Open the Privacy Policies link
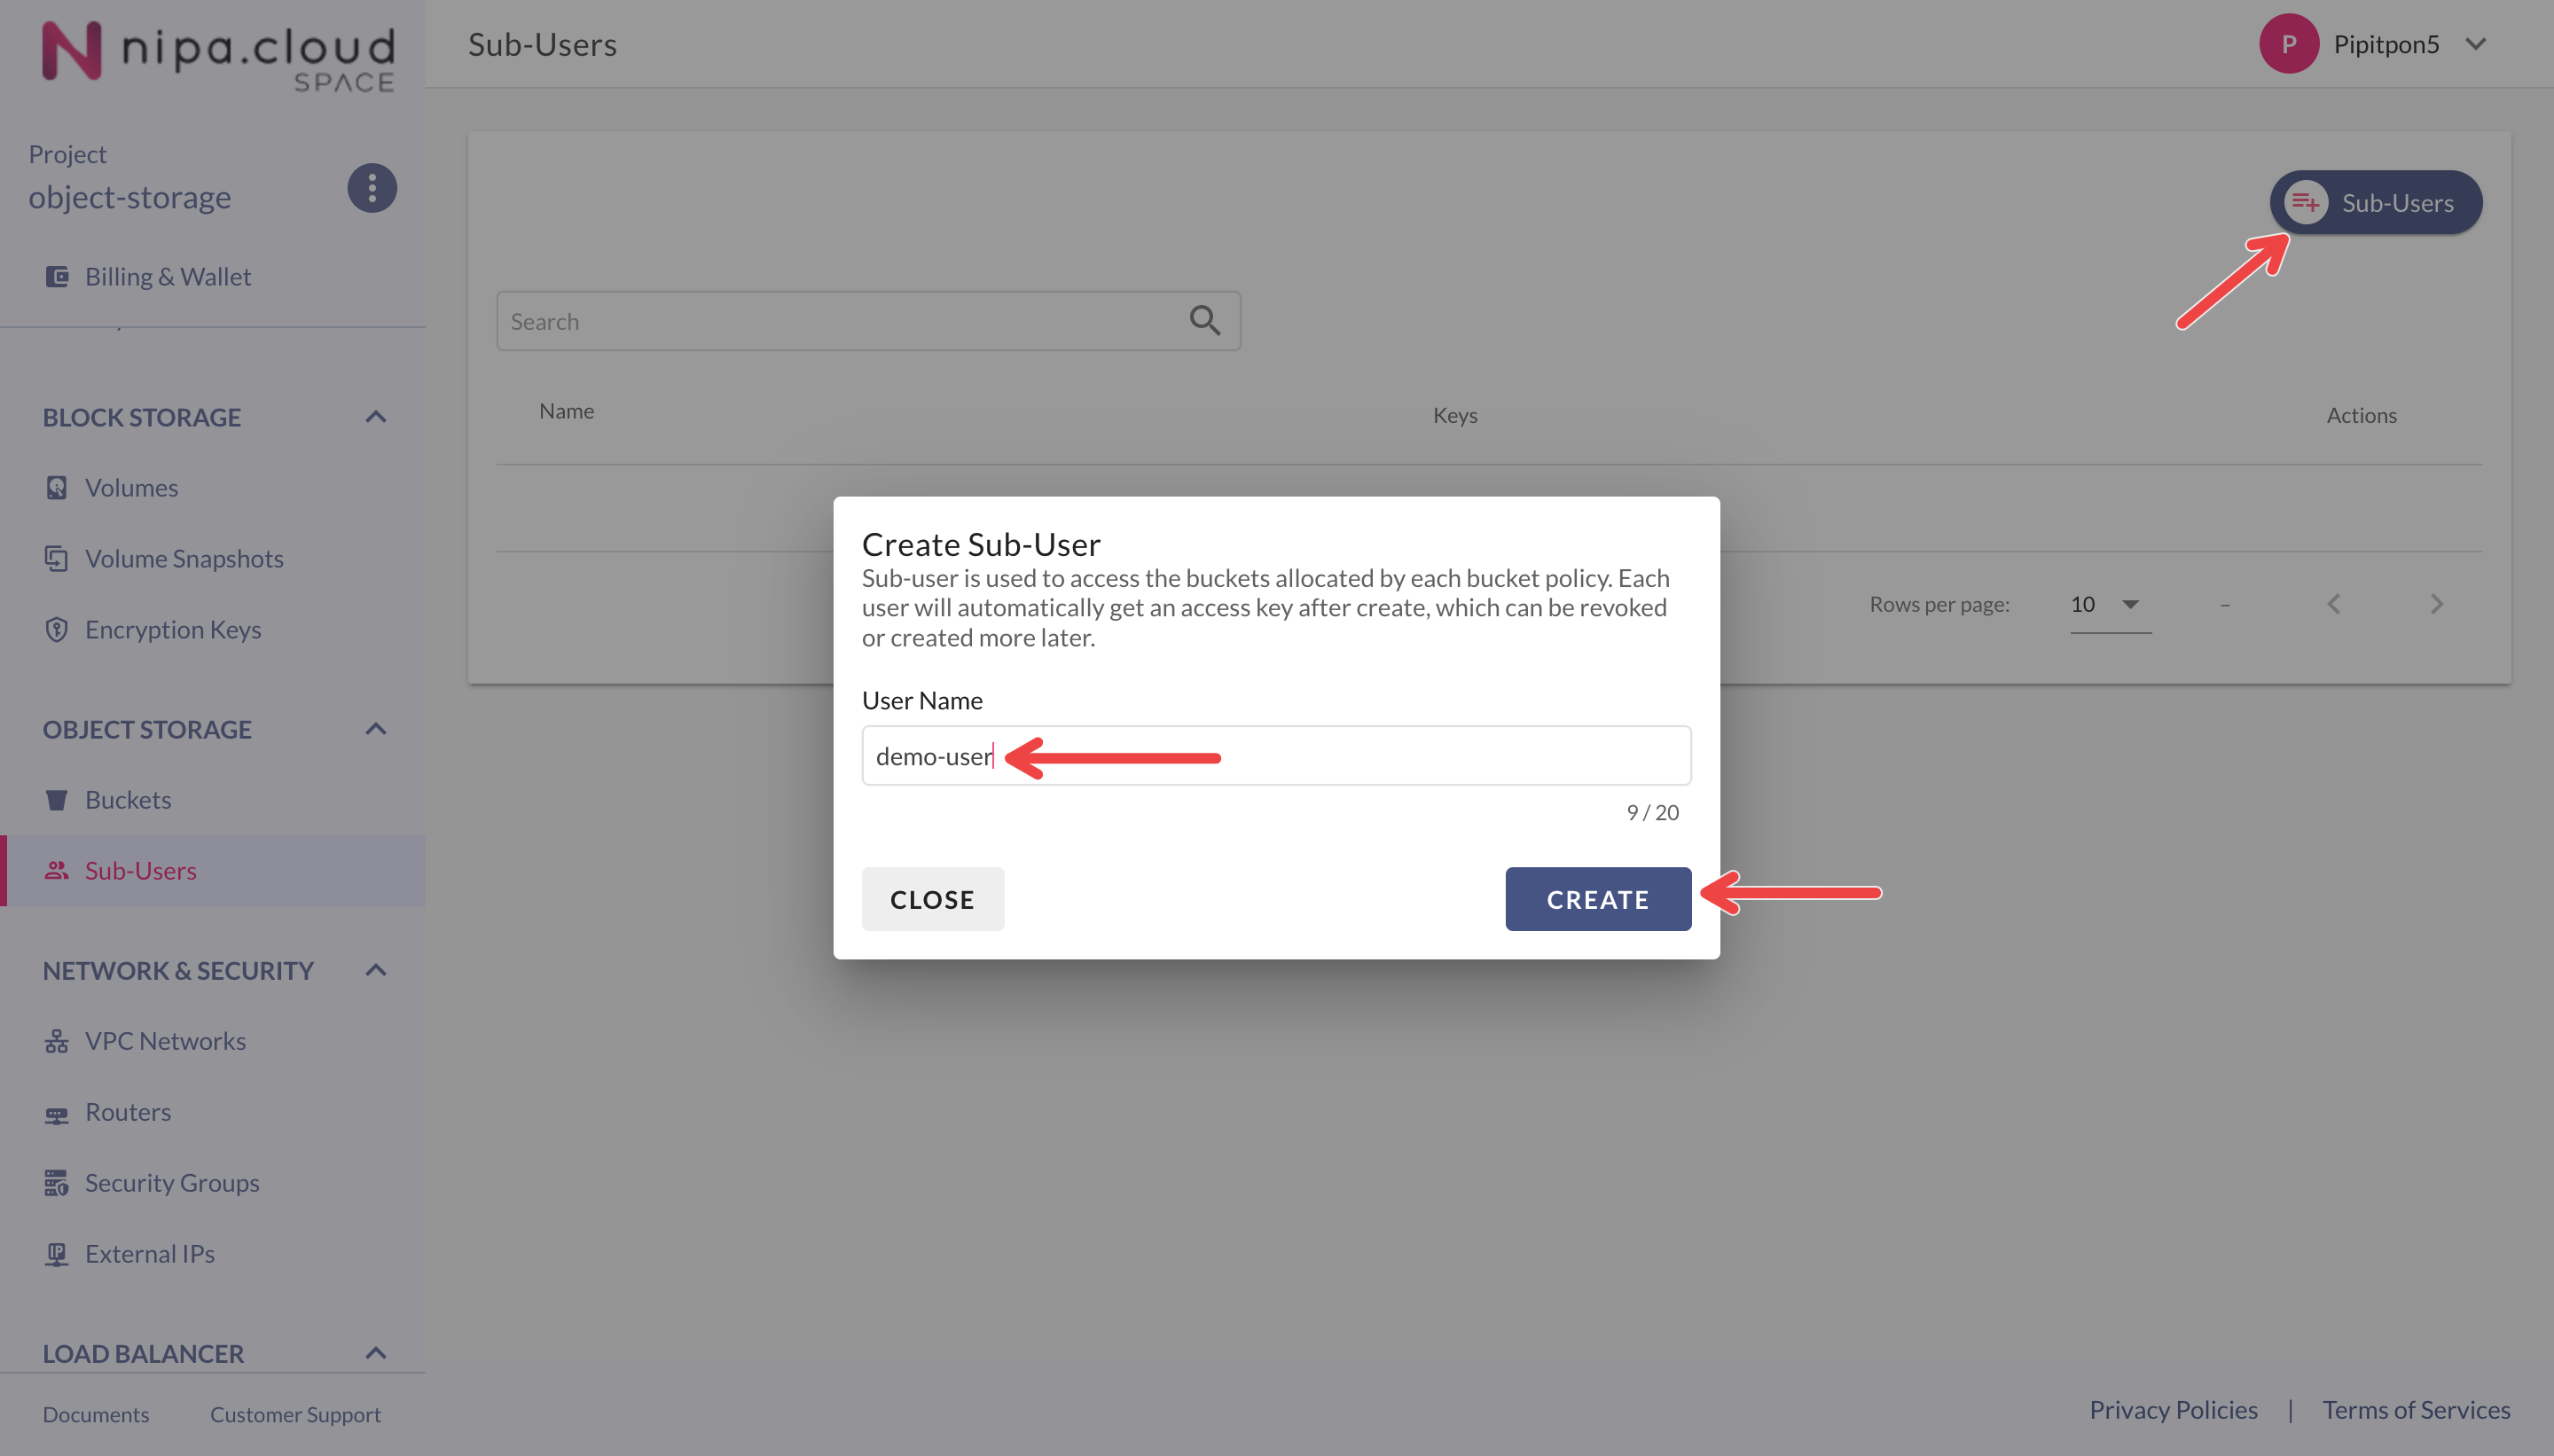The width and height of the screenshot is (2554, 1456). click(2173, 1410)
